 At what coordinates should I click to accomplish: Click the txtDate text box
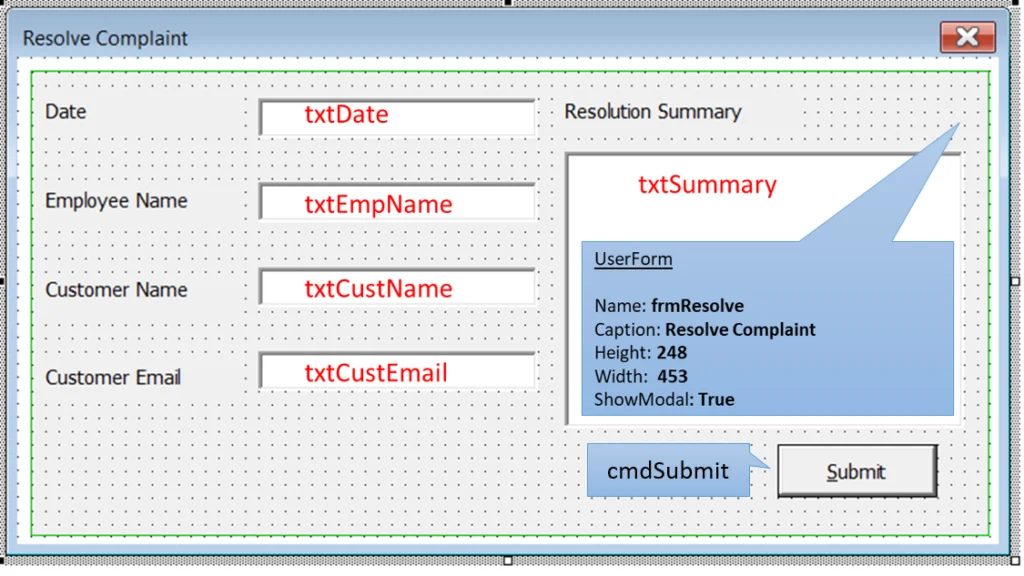coord(397,116)
